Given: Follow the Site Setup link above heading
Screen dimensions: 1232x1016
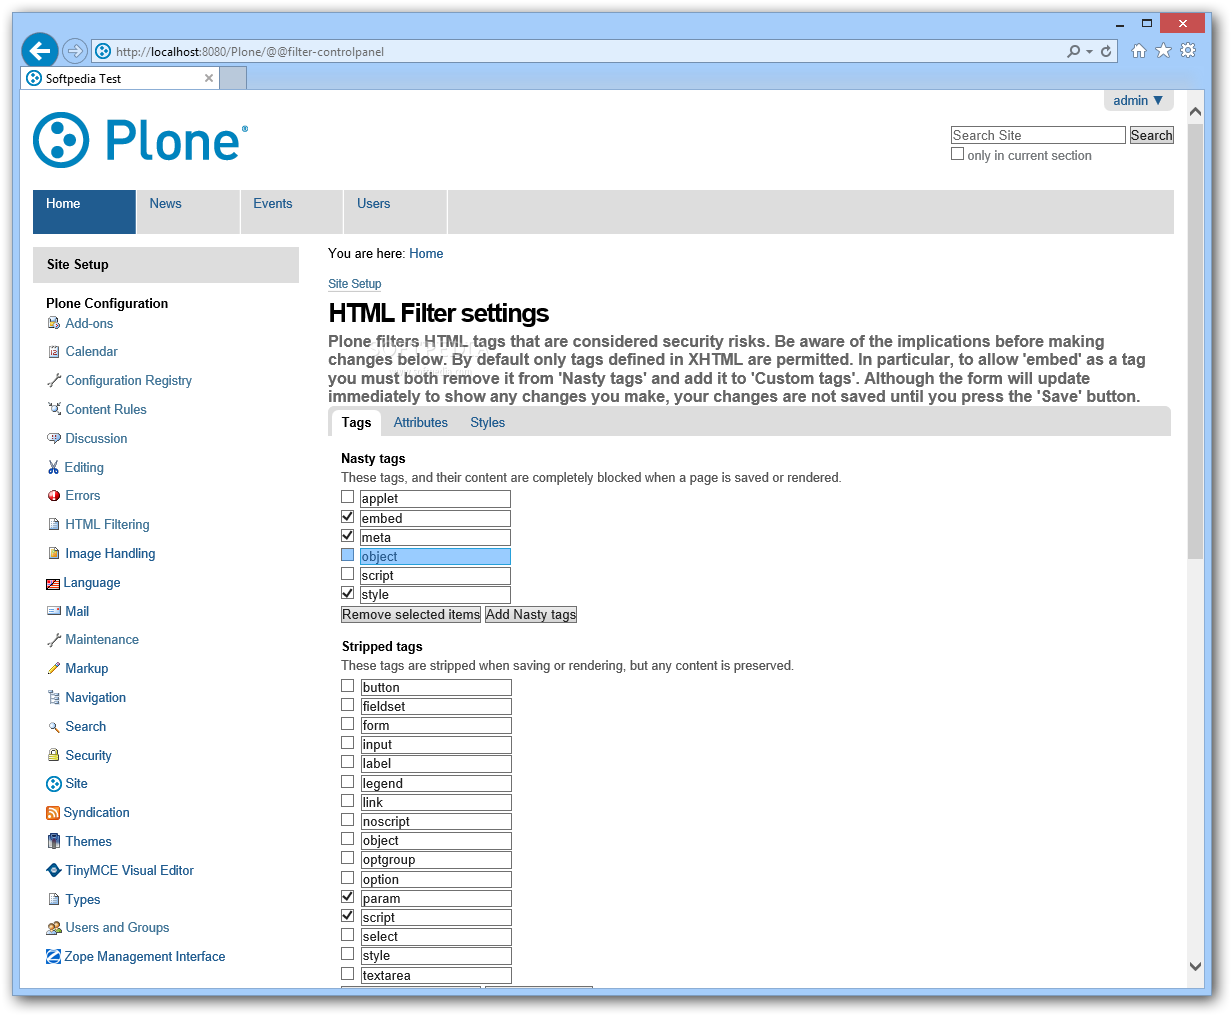Looking at the screenshot, I should pos(354,284).
